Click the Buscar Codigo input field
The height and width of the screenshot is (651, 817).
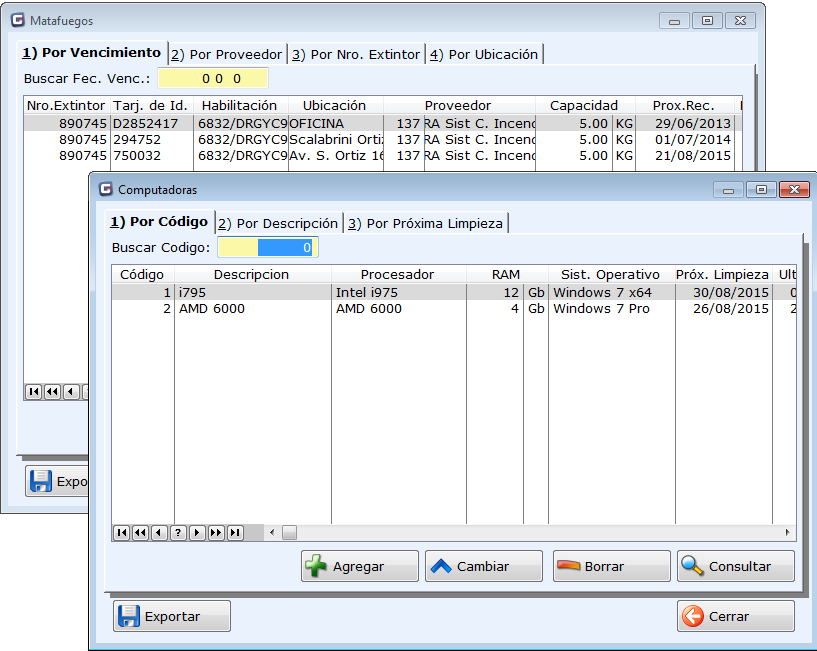267,247
